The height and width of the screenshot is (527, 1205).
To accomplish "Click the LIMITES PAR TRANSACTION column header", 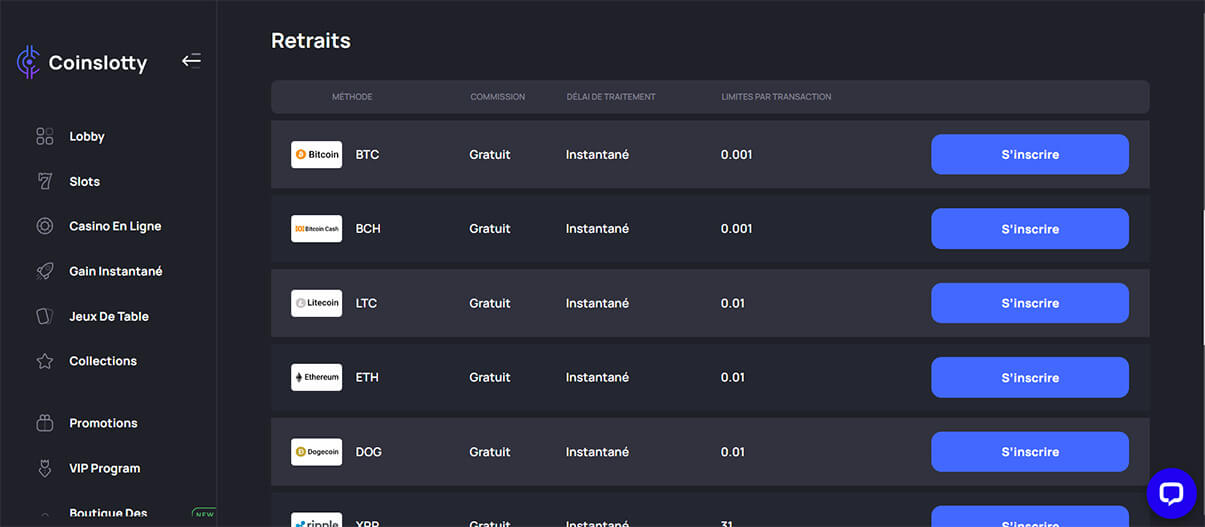I will 776,97.
